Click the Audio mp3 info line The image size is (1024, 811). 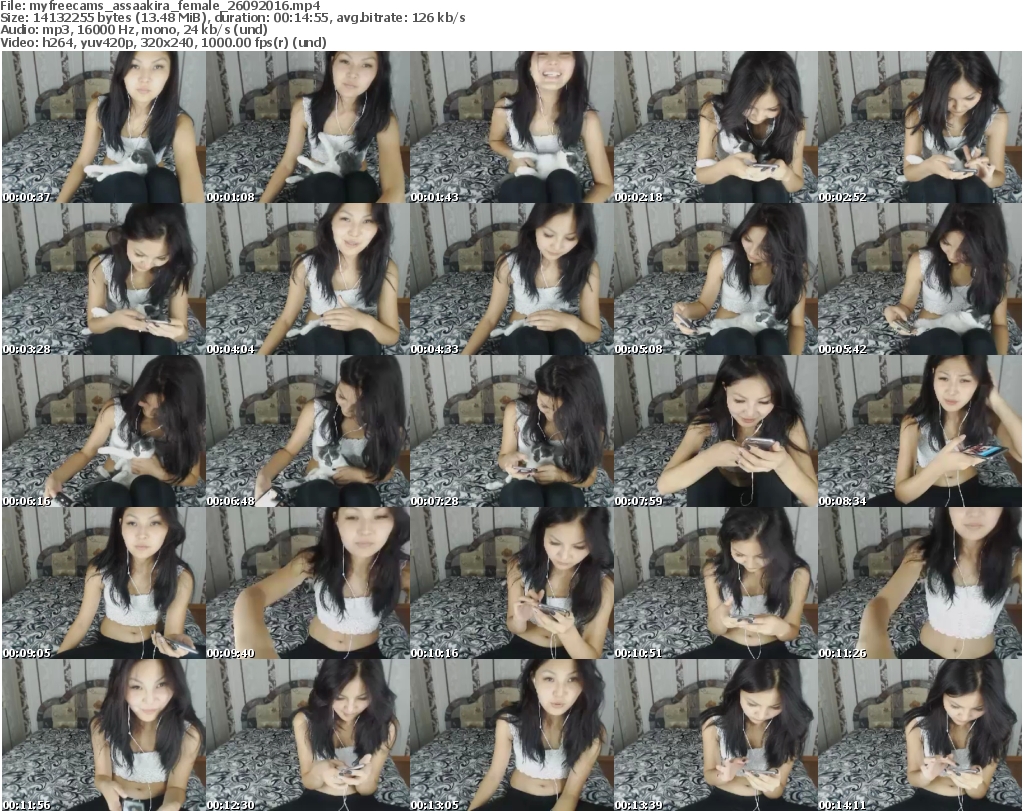point(133,30)
